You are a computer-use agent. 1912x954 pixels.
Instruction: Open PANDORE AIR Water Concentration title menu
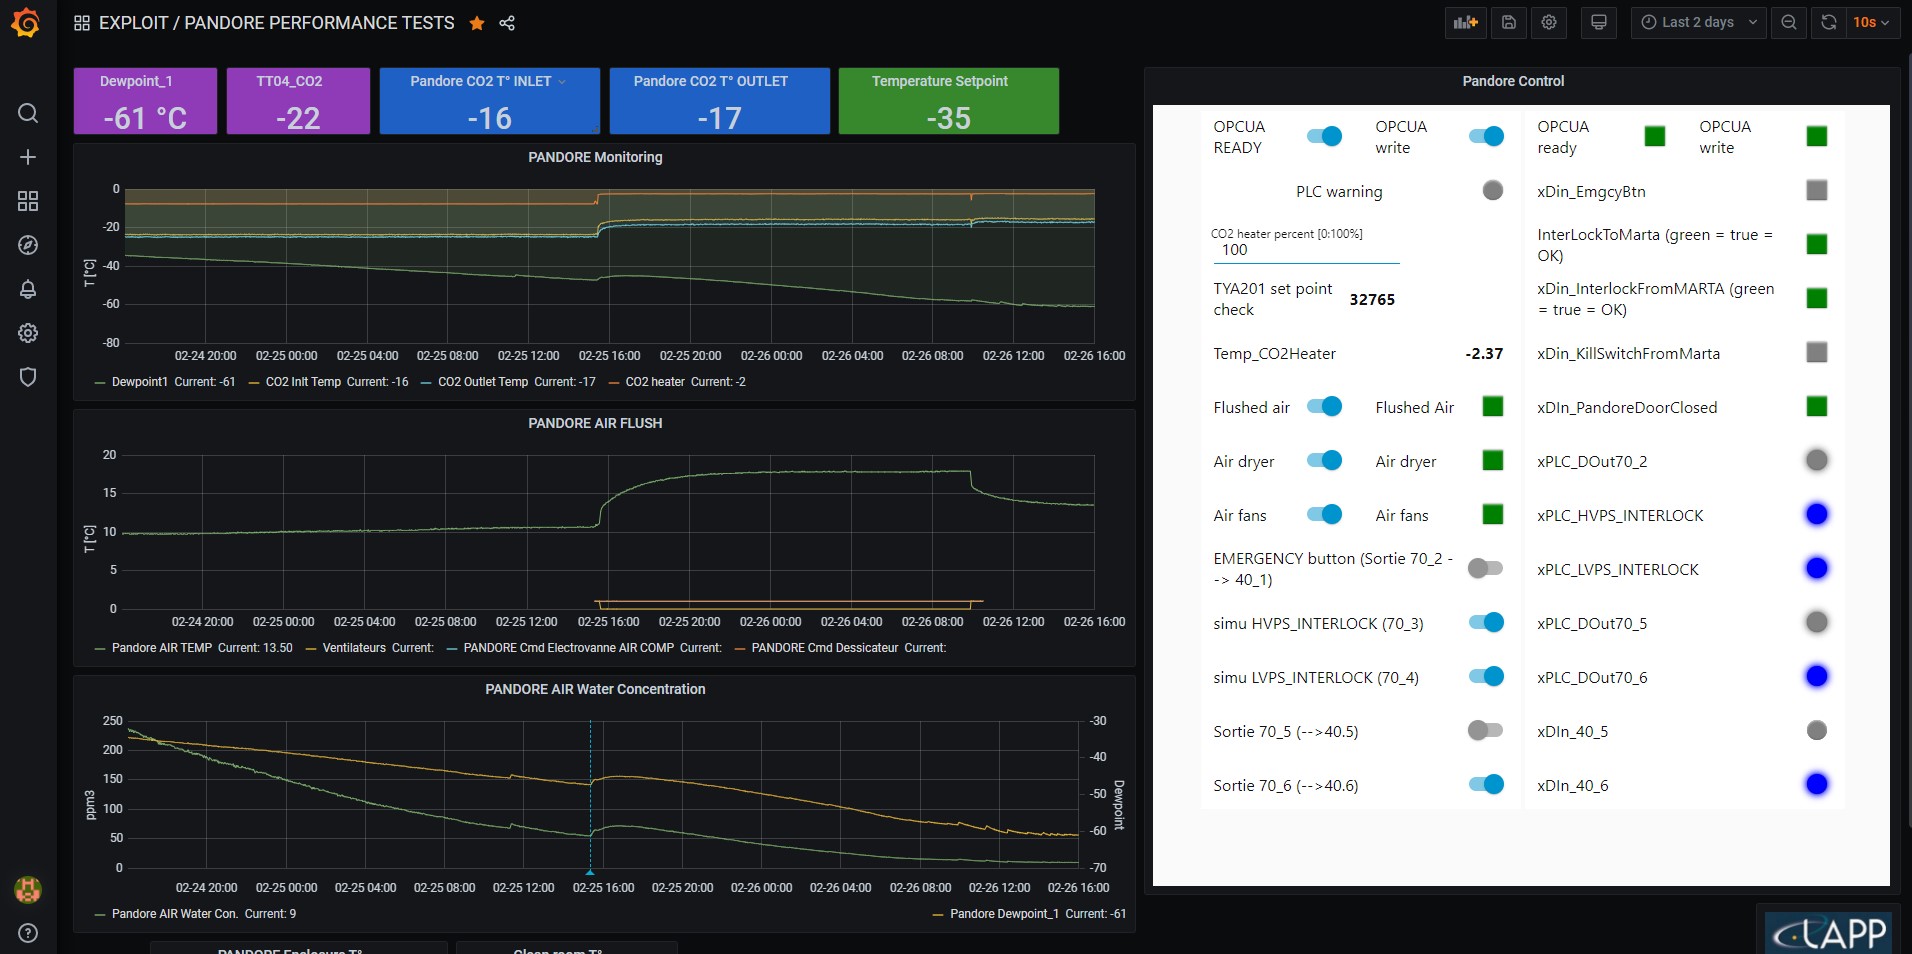595,689
